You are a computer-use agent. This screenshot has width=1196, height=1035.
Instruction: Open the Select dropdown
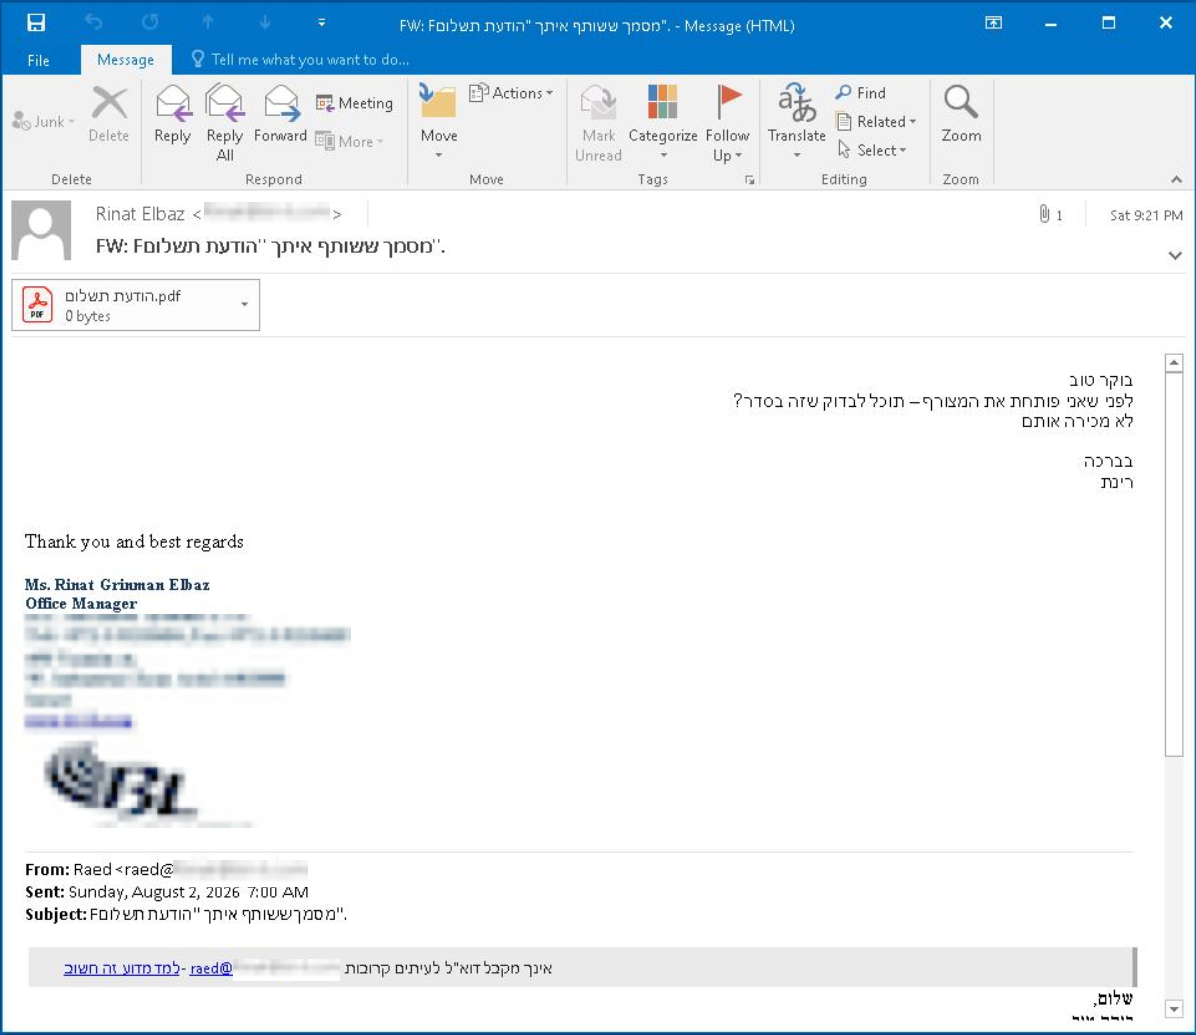click(871, 150)
